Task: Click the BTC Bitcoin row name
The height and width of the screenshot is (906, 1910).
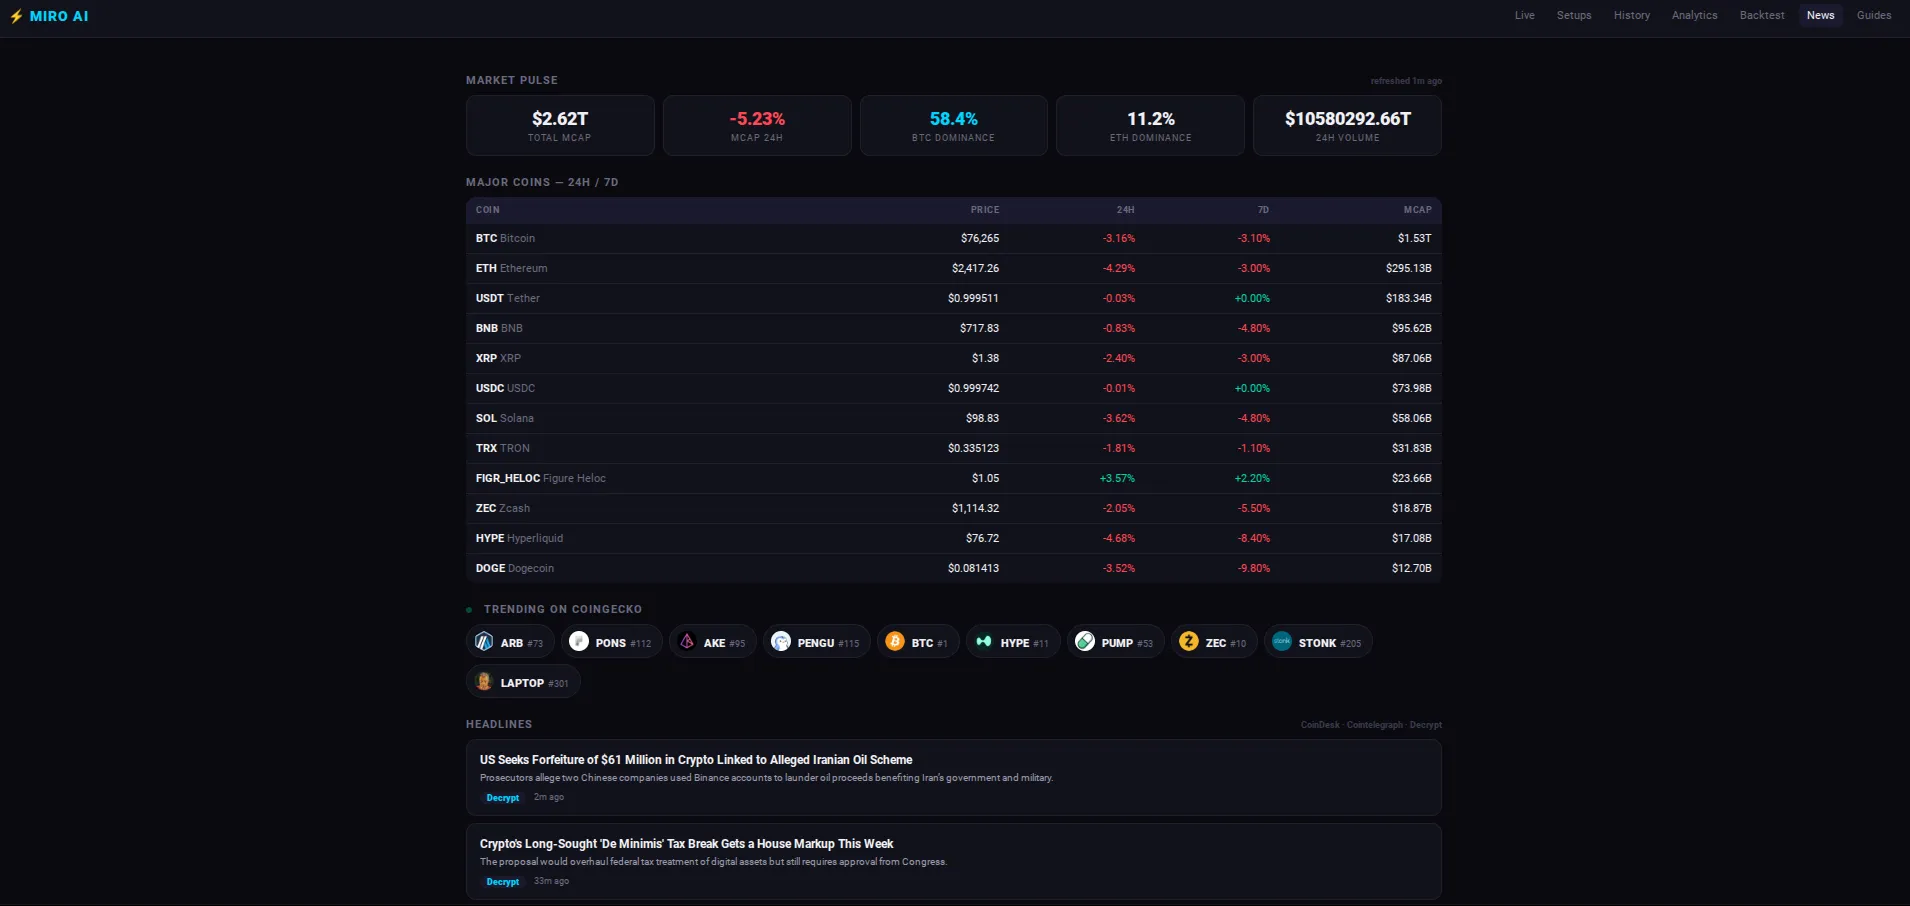Action: coord(505,238)
